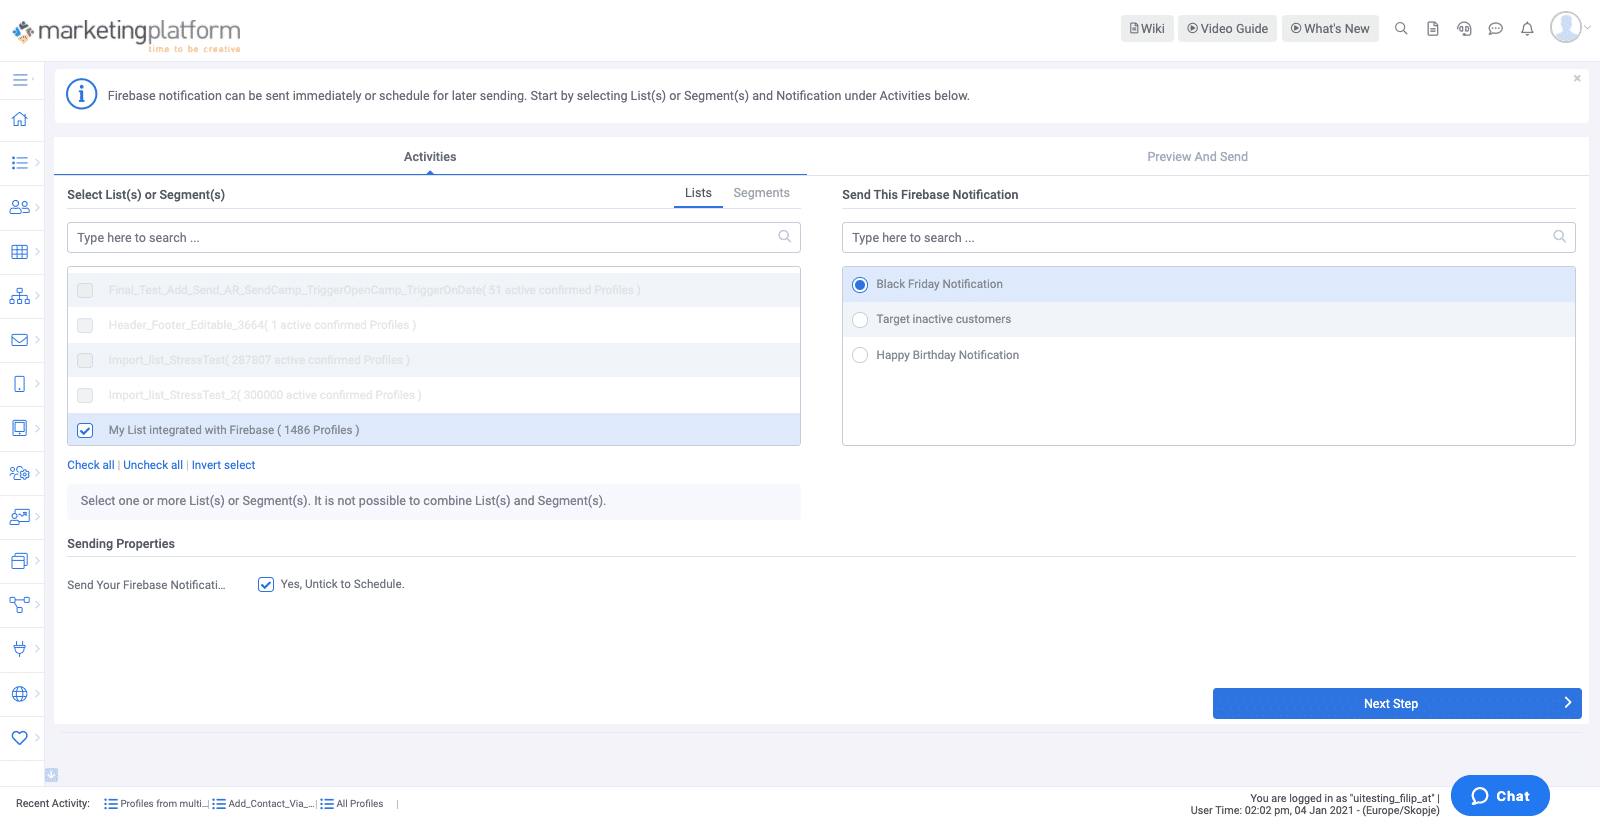Click the search magnifier in top header
The image size is (1600, 820).
click(x=1401, y=29)
